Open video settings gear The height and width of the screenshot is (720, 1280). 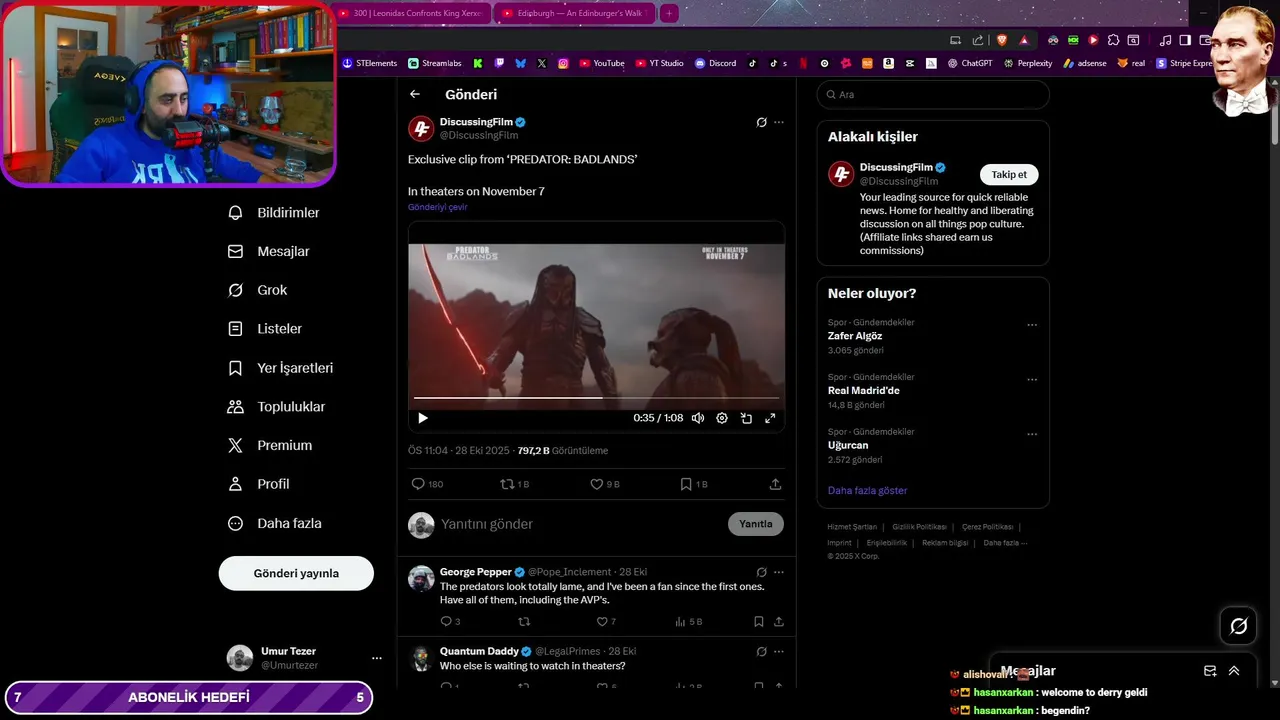pyautogui.click(x=722, y=418)
